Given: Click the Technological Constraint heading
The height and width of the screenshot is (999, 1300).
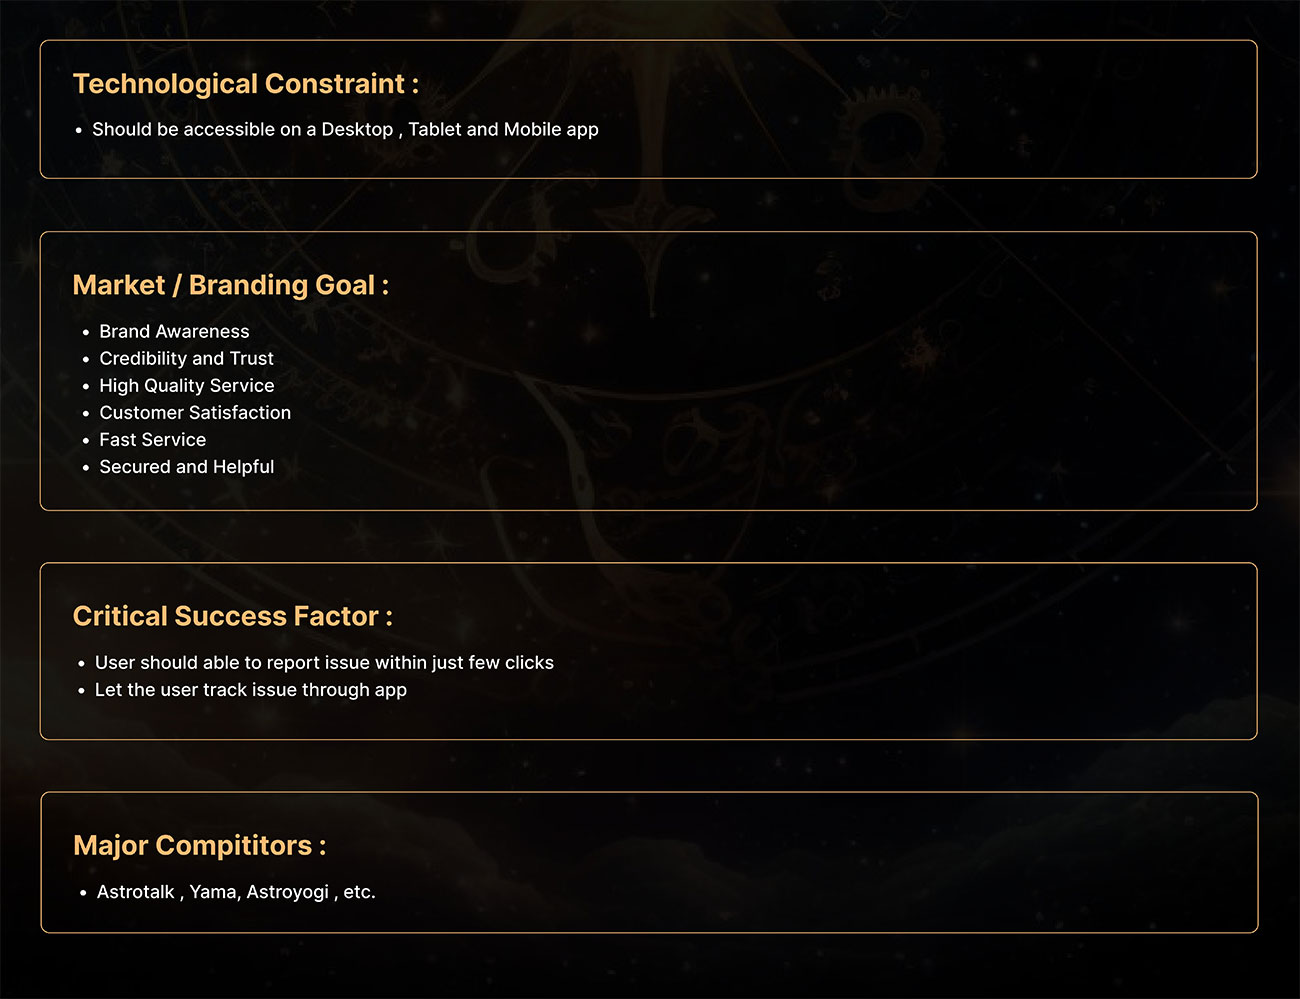Looking at the screenshot, I should (246, 84).
